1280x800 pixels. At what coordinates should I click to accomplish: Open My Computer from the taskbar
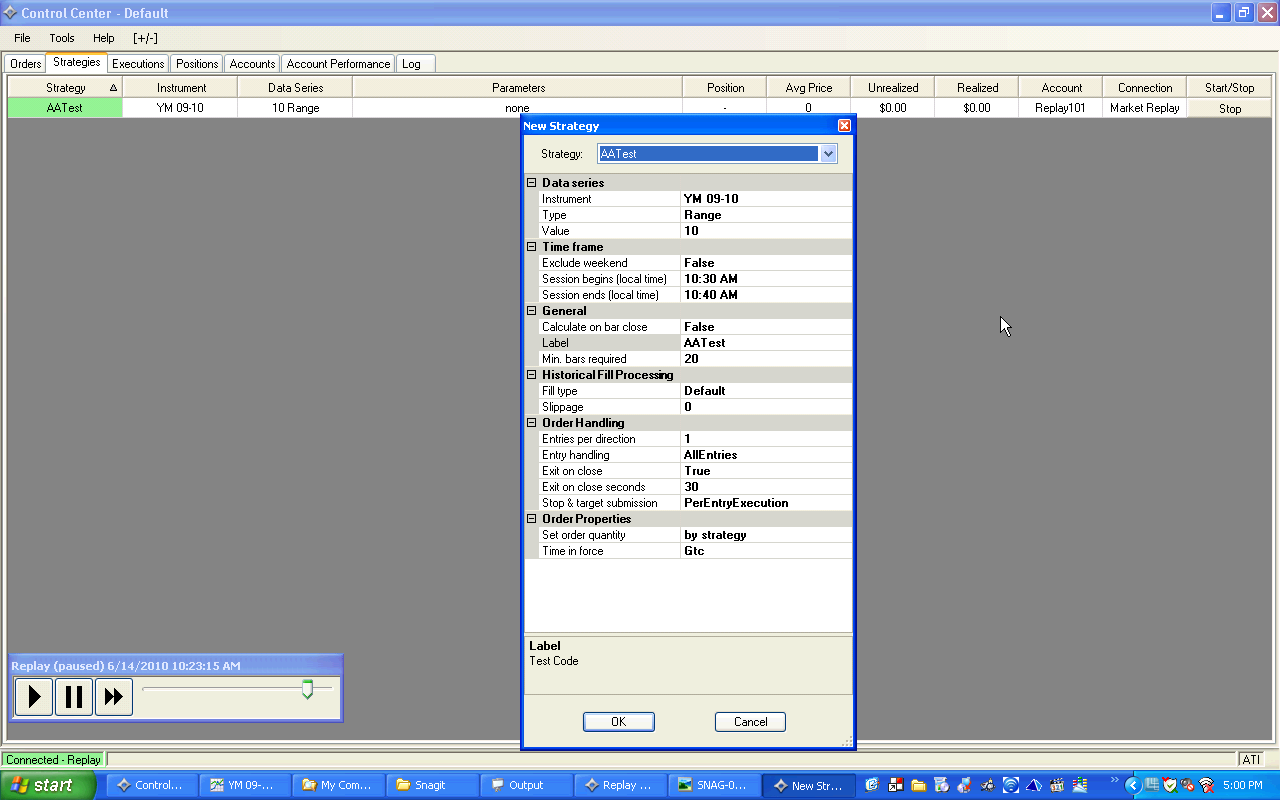(x=338, y=785)
